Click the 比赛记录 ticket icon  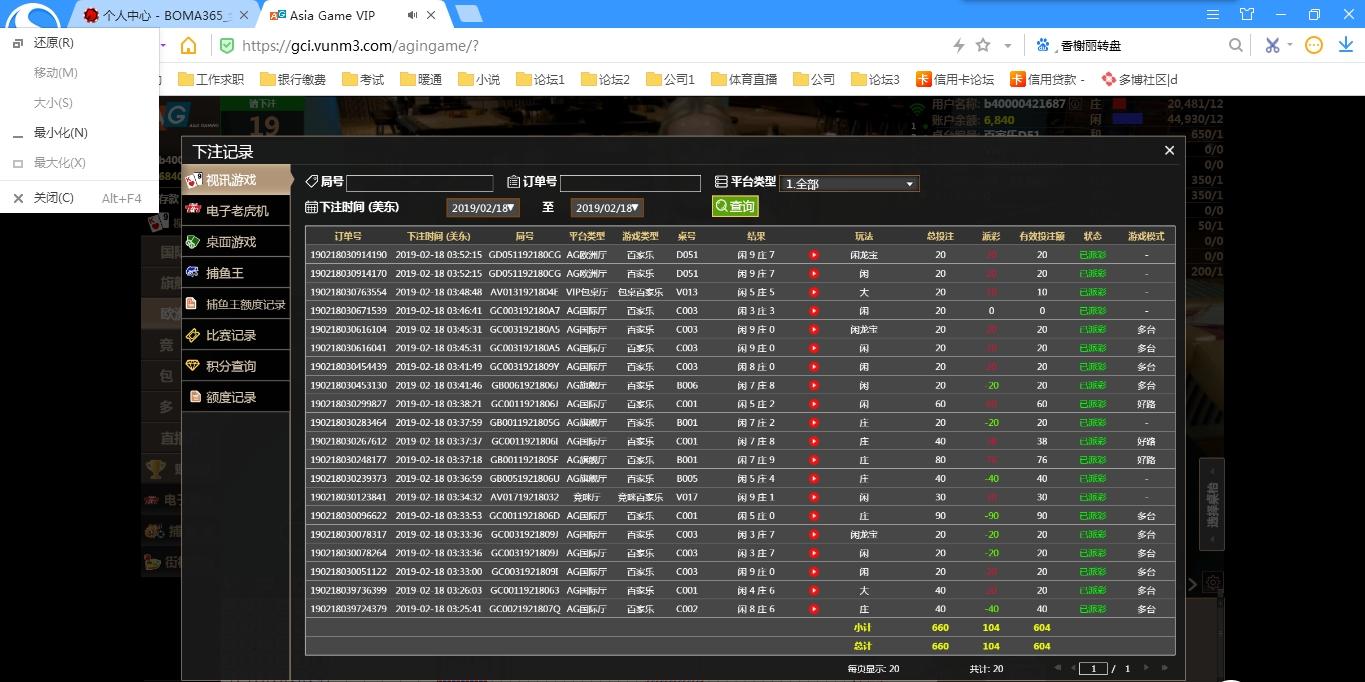click(x=194, y=335)
